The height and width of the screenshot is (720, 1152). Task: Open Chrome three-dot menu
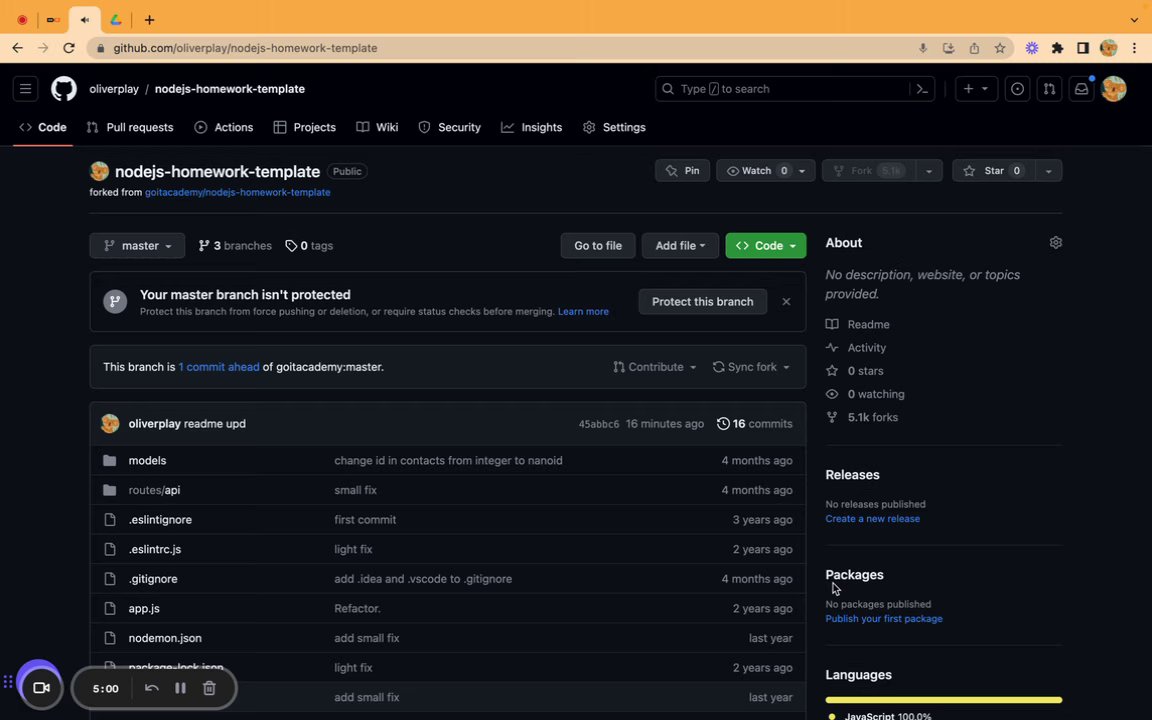(x=1134, y=48)
